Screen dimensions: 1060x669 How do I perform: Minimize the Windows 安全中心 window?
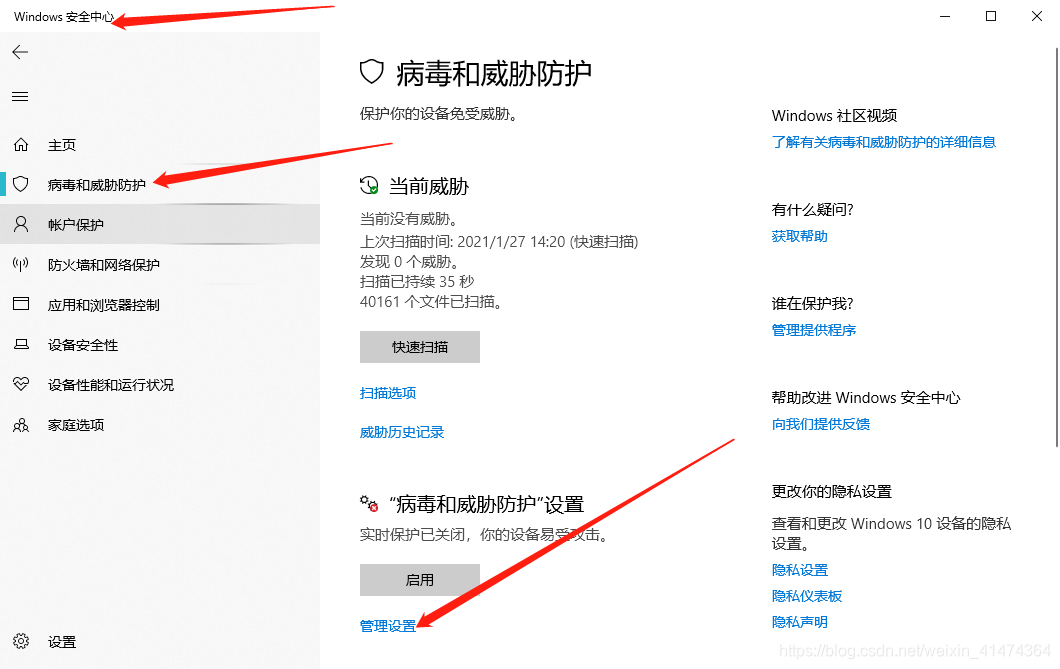point(945,16)
